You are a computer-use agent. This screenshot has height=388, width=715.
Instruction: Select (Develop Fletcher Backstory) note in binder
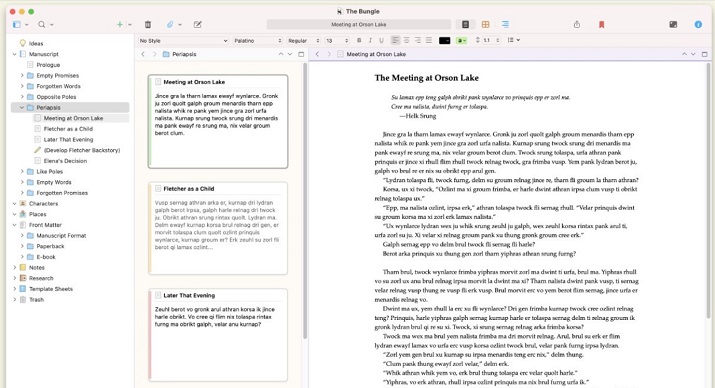click(82, 150)
